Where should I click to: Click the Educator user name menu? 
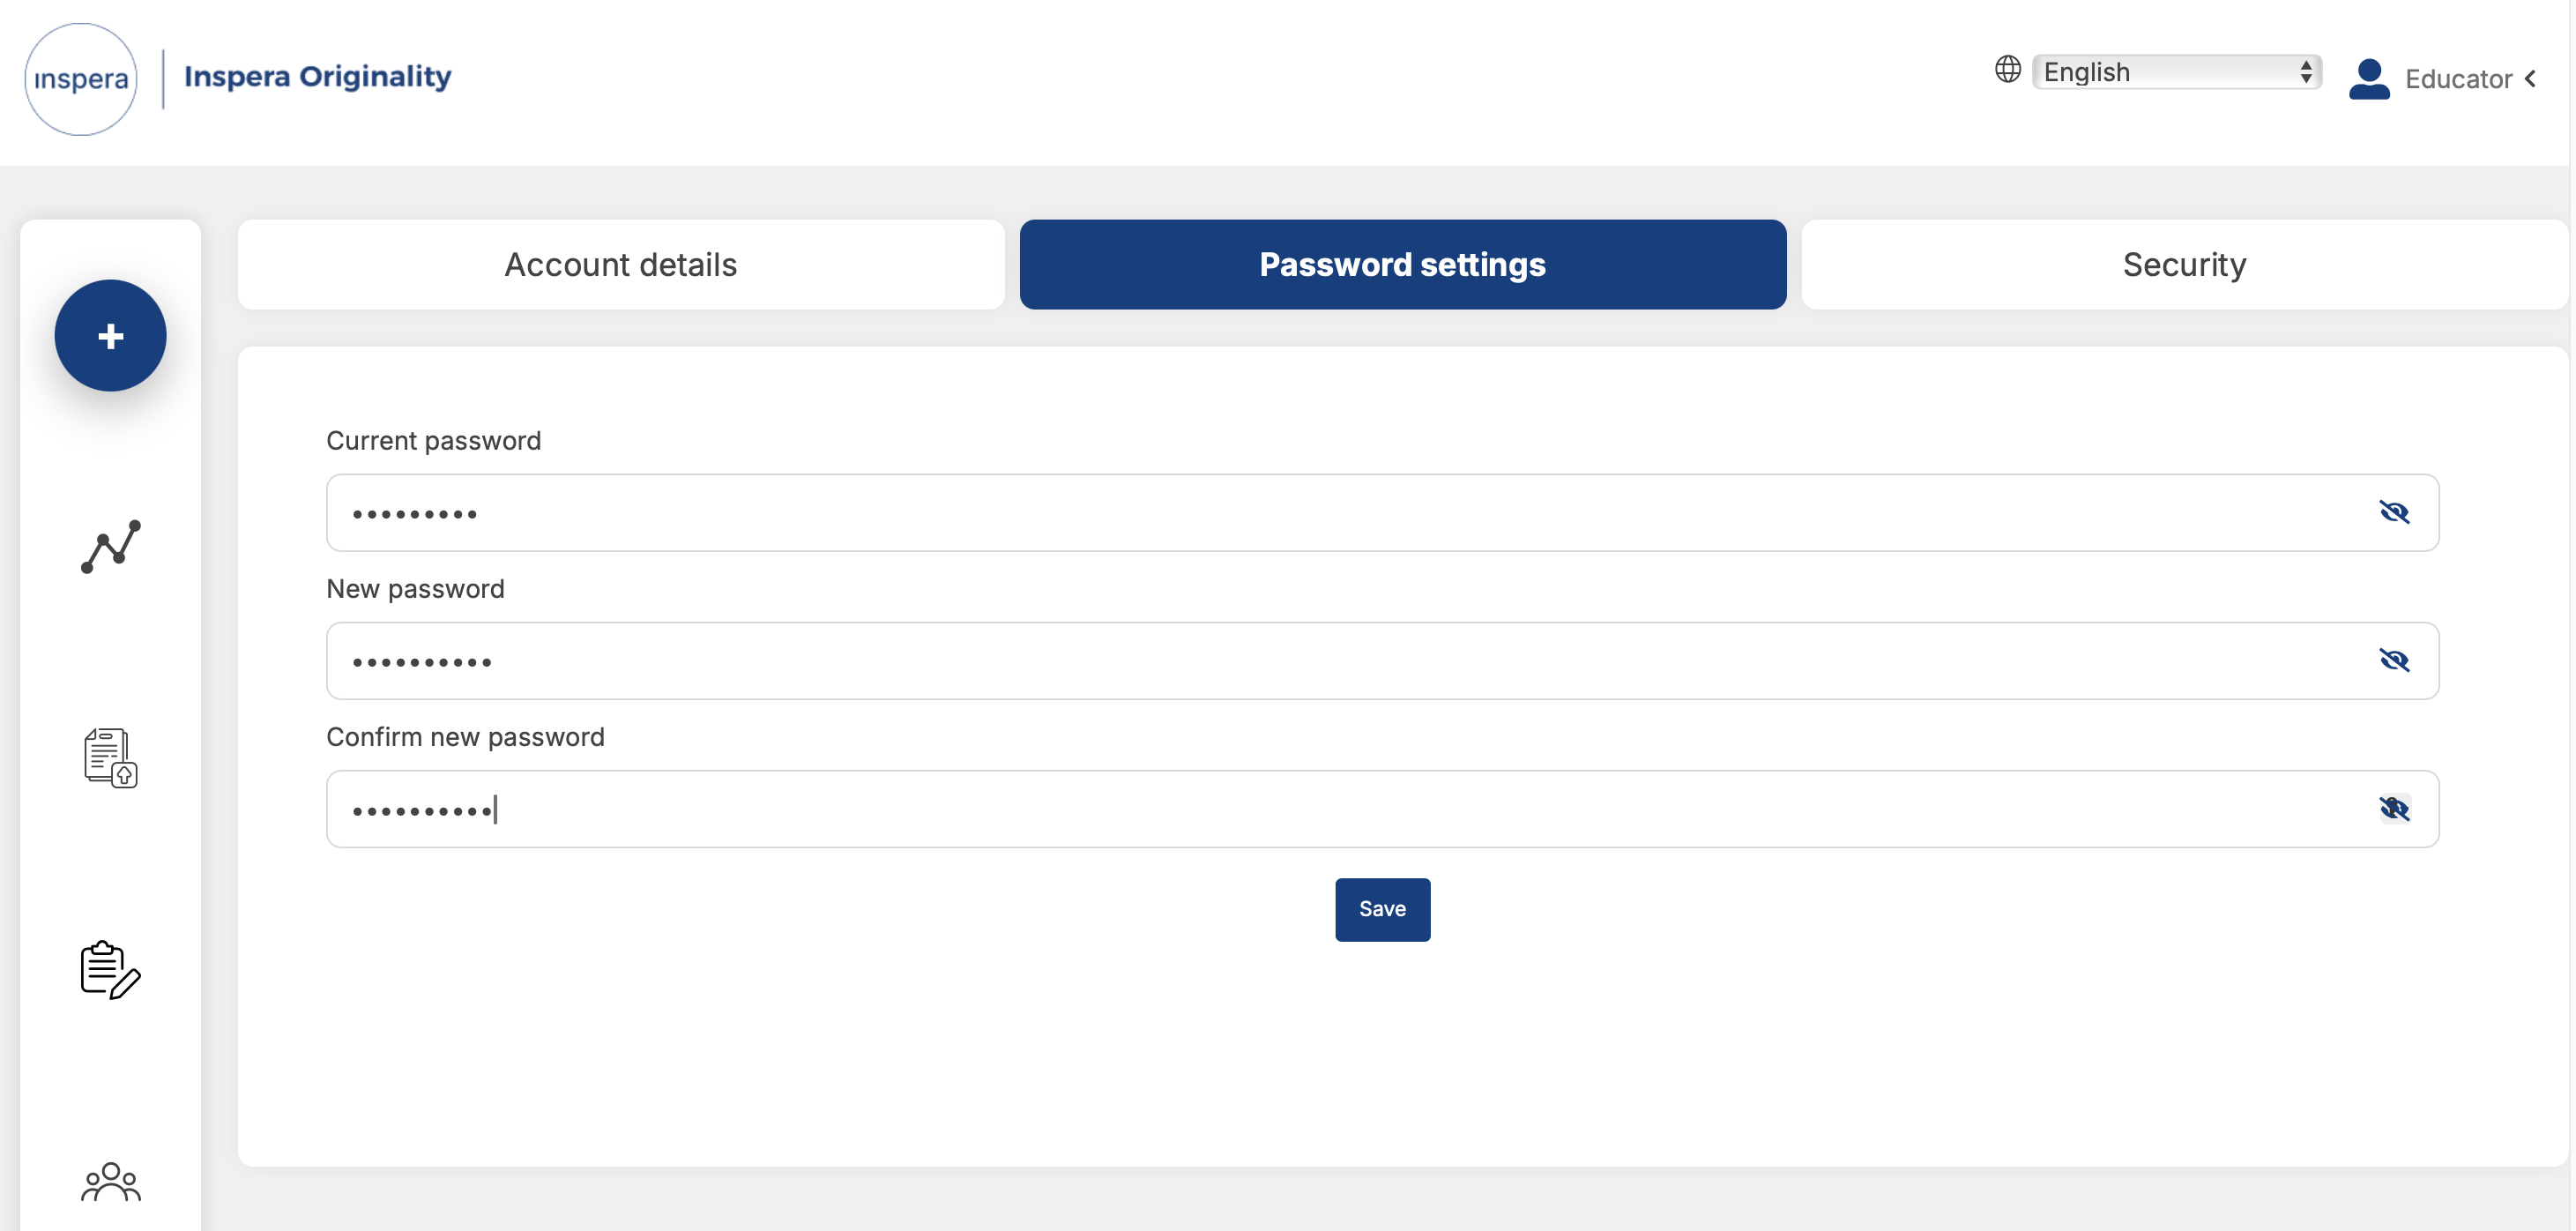point(2457,79)
